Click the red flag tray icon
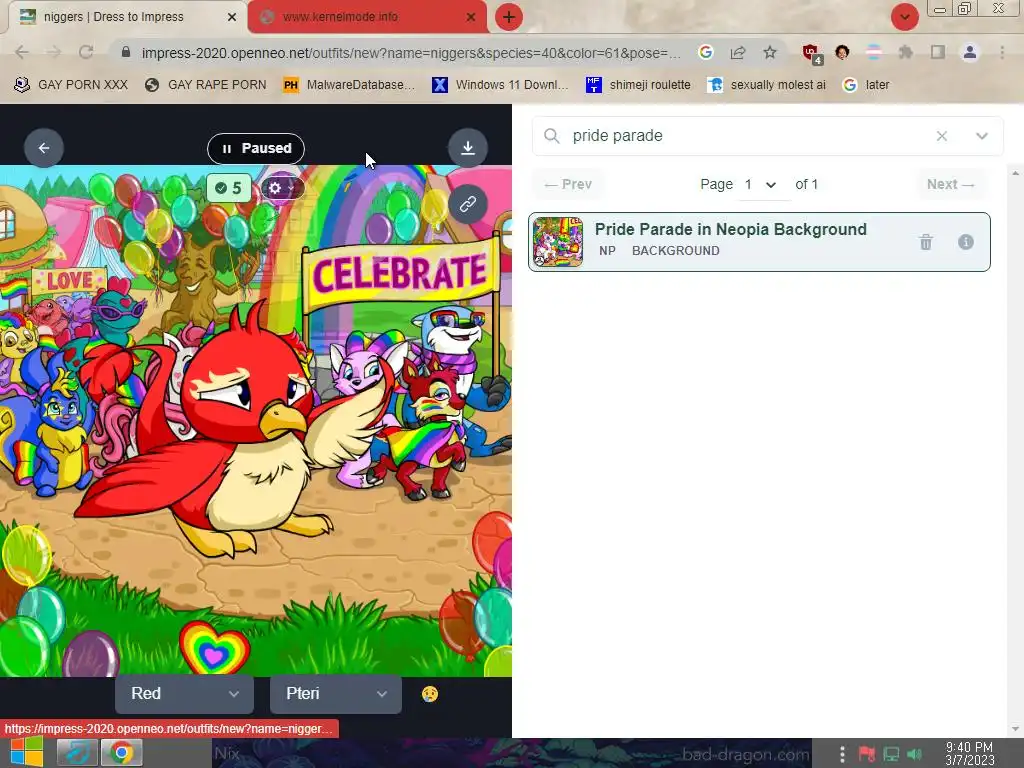 coord(867,754)
